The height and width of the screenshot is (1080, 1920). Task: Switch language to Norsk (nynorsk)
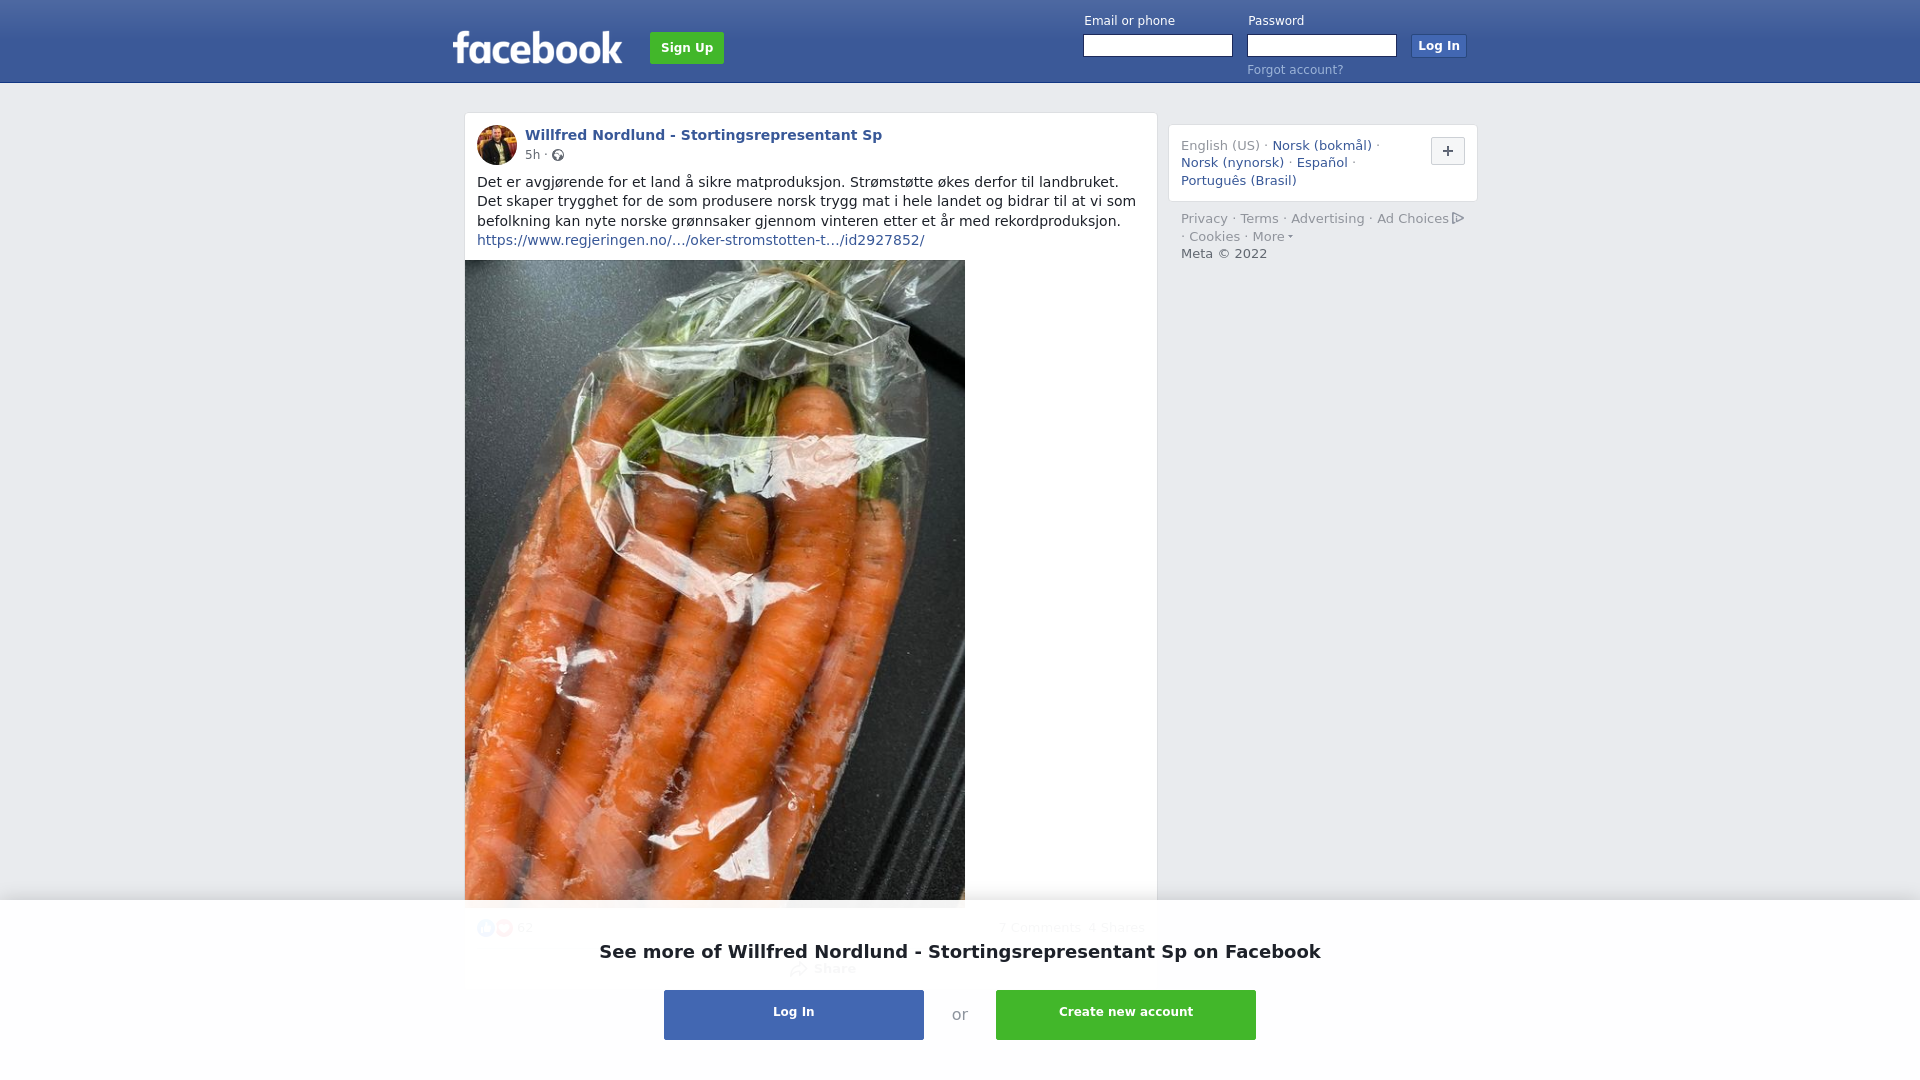coord(1232,163)
